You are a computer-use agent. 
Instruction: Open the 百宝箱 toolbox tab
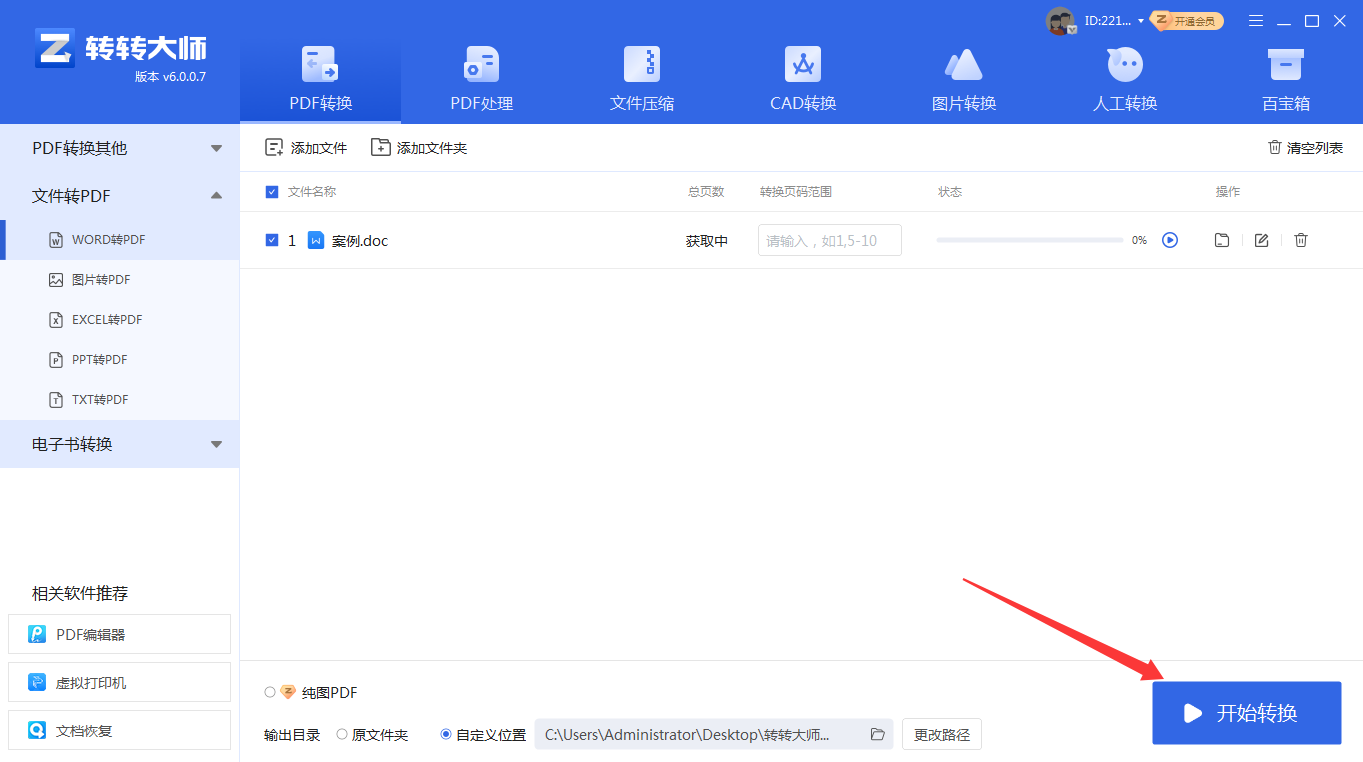[x=1285, y=80]
